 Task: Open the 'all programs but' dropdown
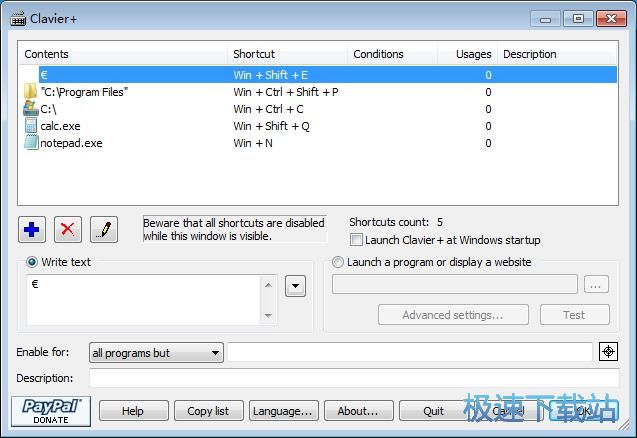point(156,353)
